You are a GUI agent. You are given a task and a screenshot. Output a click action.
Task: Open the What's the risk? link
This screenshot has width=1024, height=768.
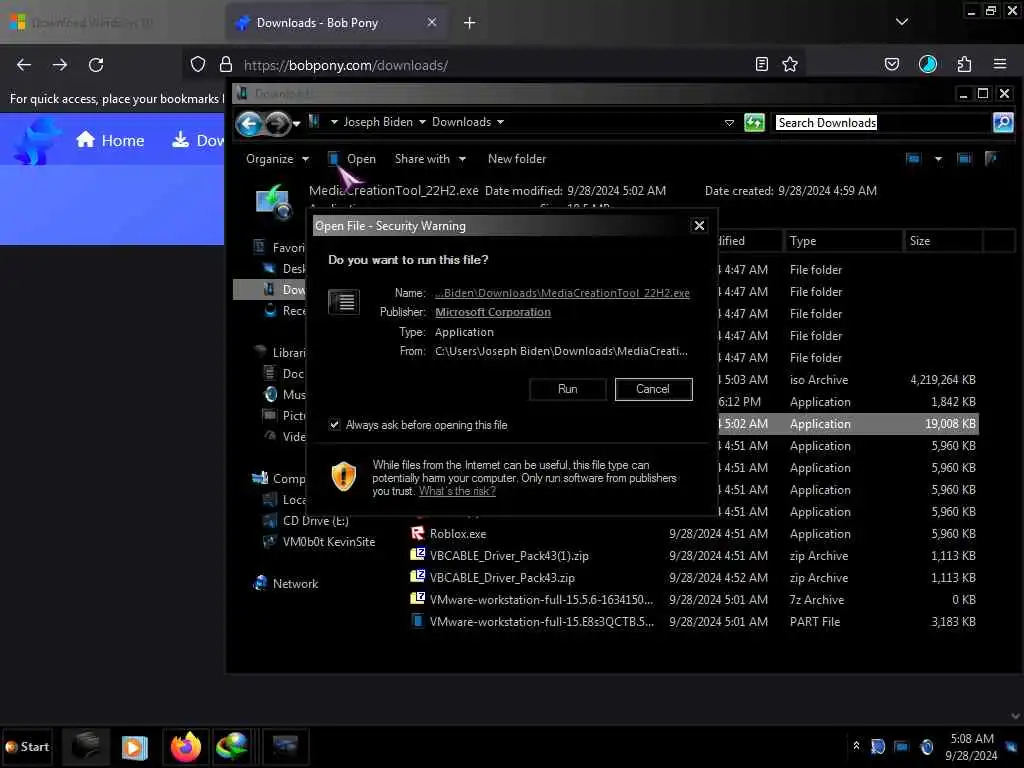457,491
